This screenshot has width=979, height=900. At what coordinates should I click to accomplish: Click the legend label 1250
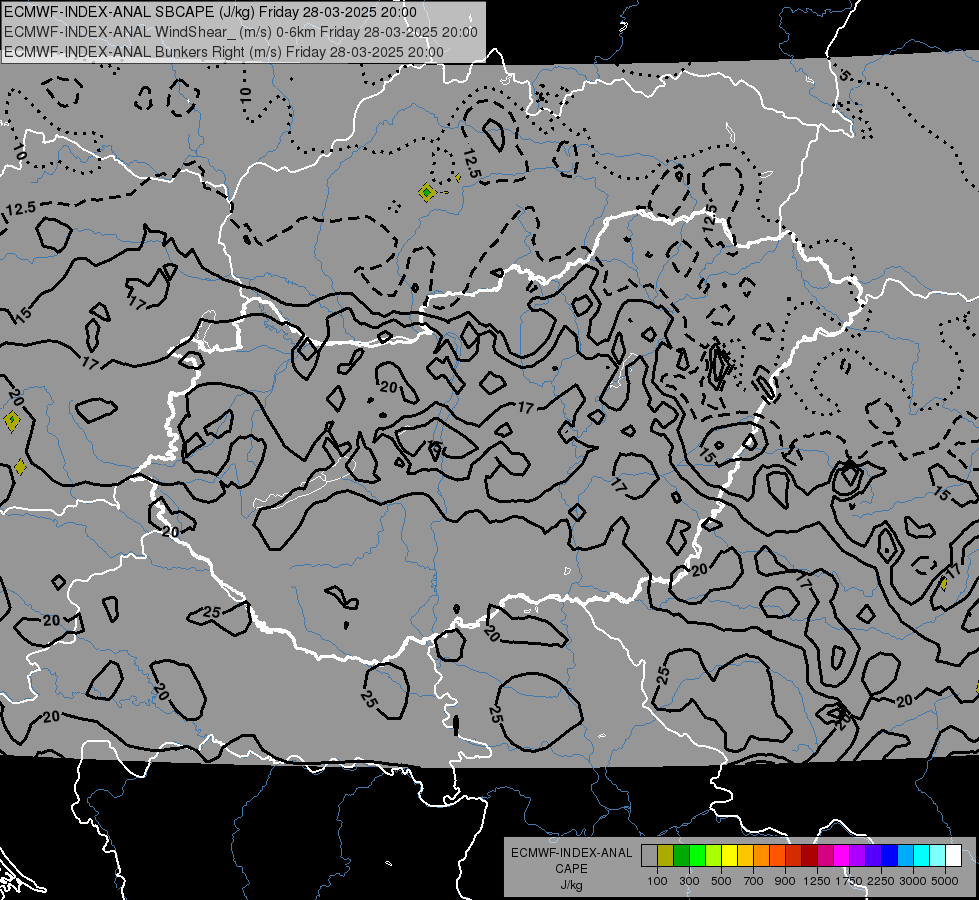coord(817,881)
